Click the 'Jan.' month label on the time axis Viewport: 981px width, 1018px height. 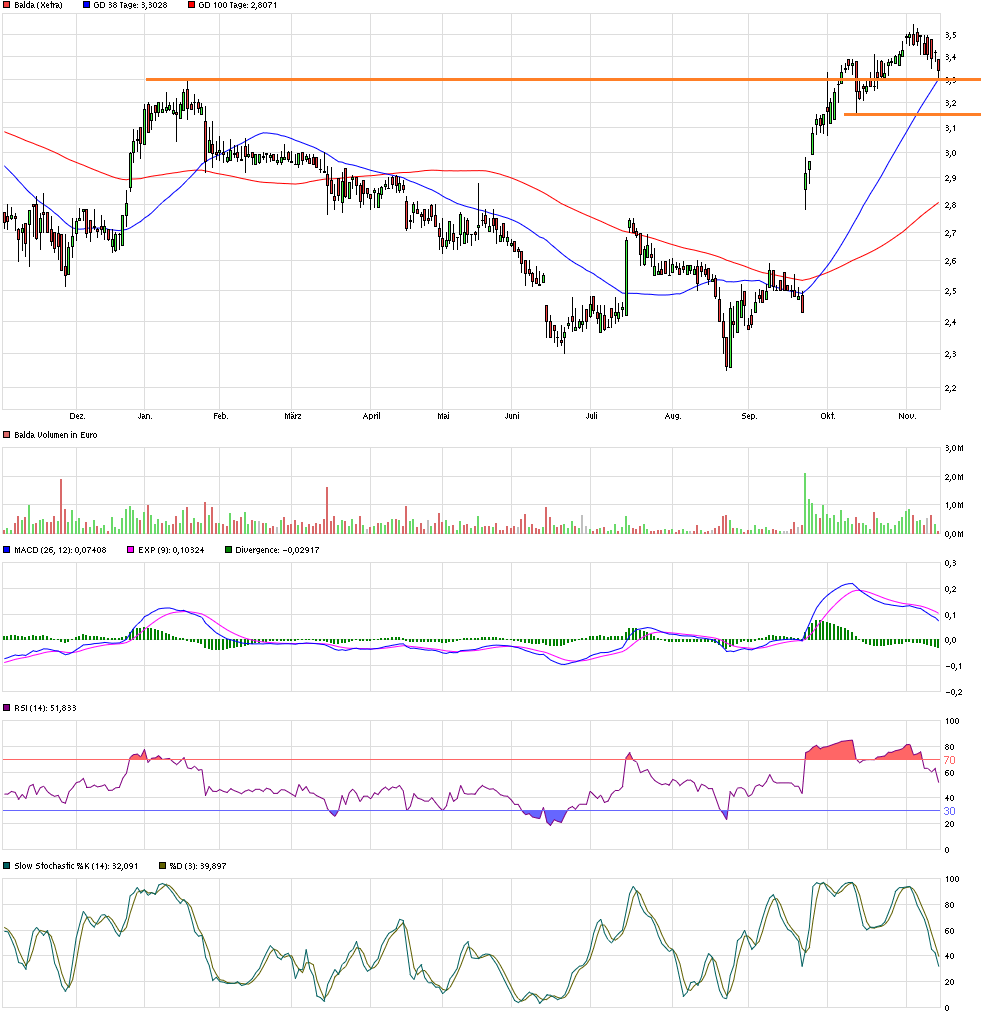145,416
